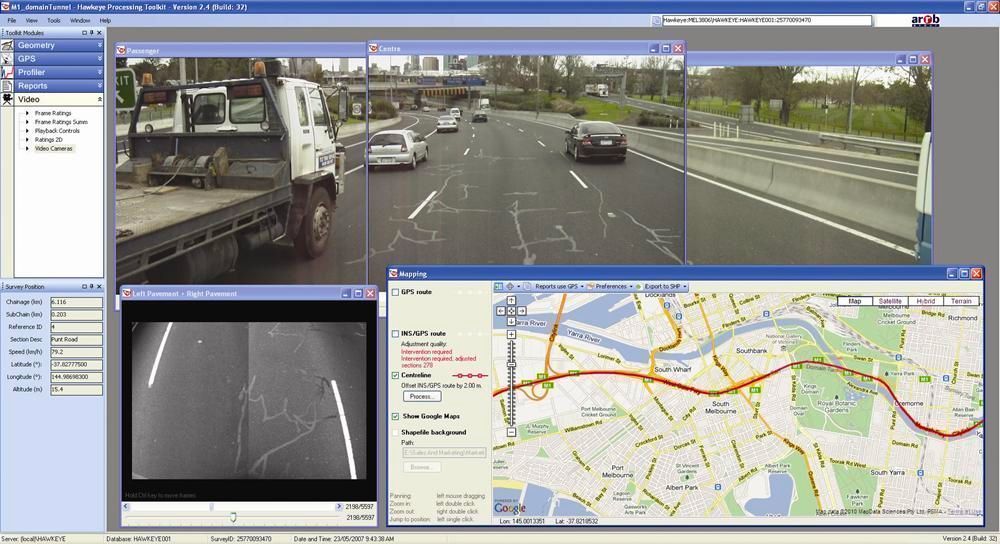This screenshot has width=1000, height=544.
Task: Select Playback Controls tree item
Action: (57, 131)
